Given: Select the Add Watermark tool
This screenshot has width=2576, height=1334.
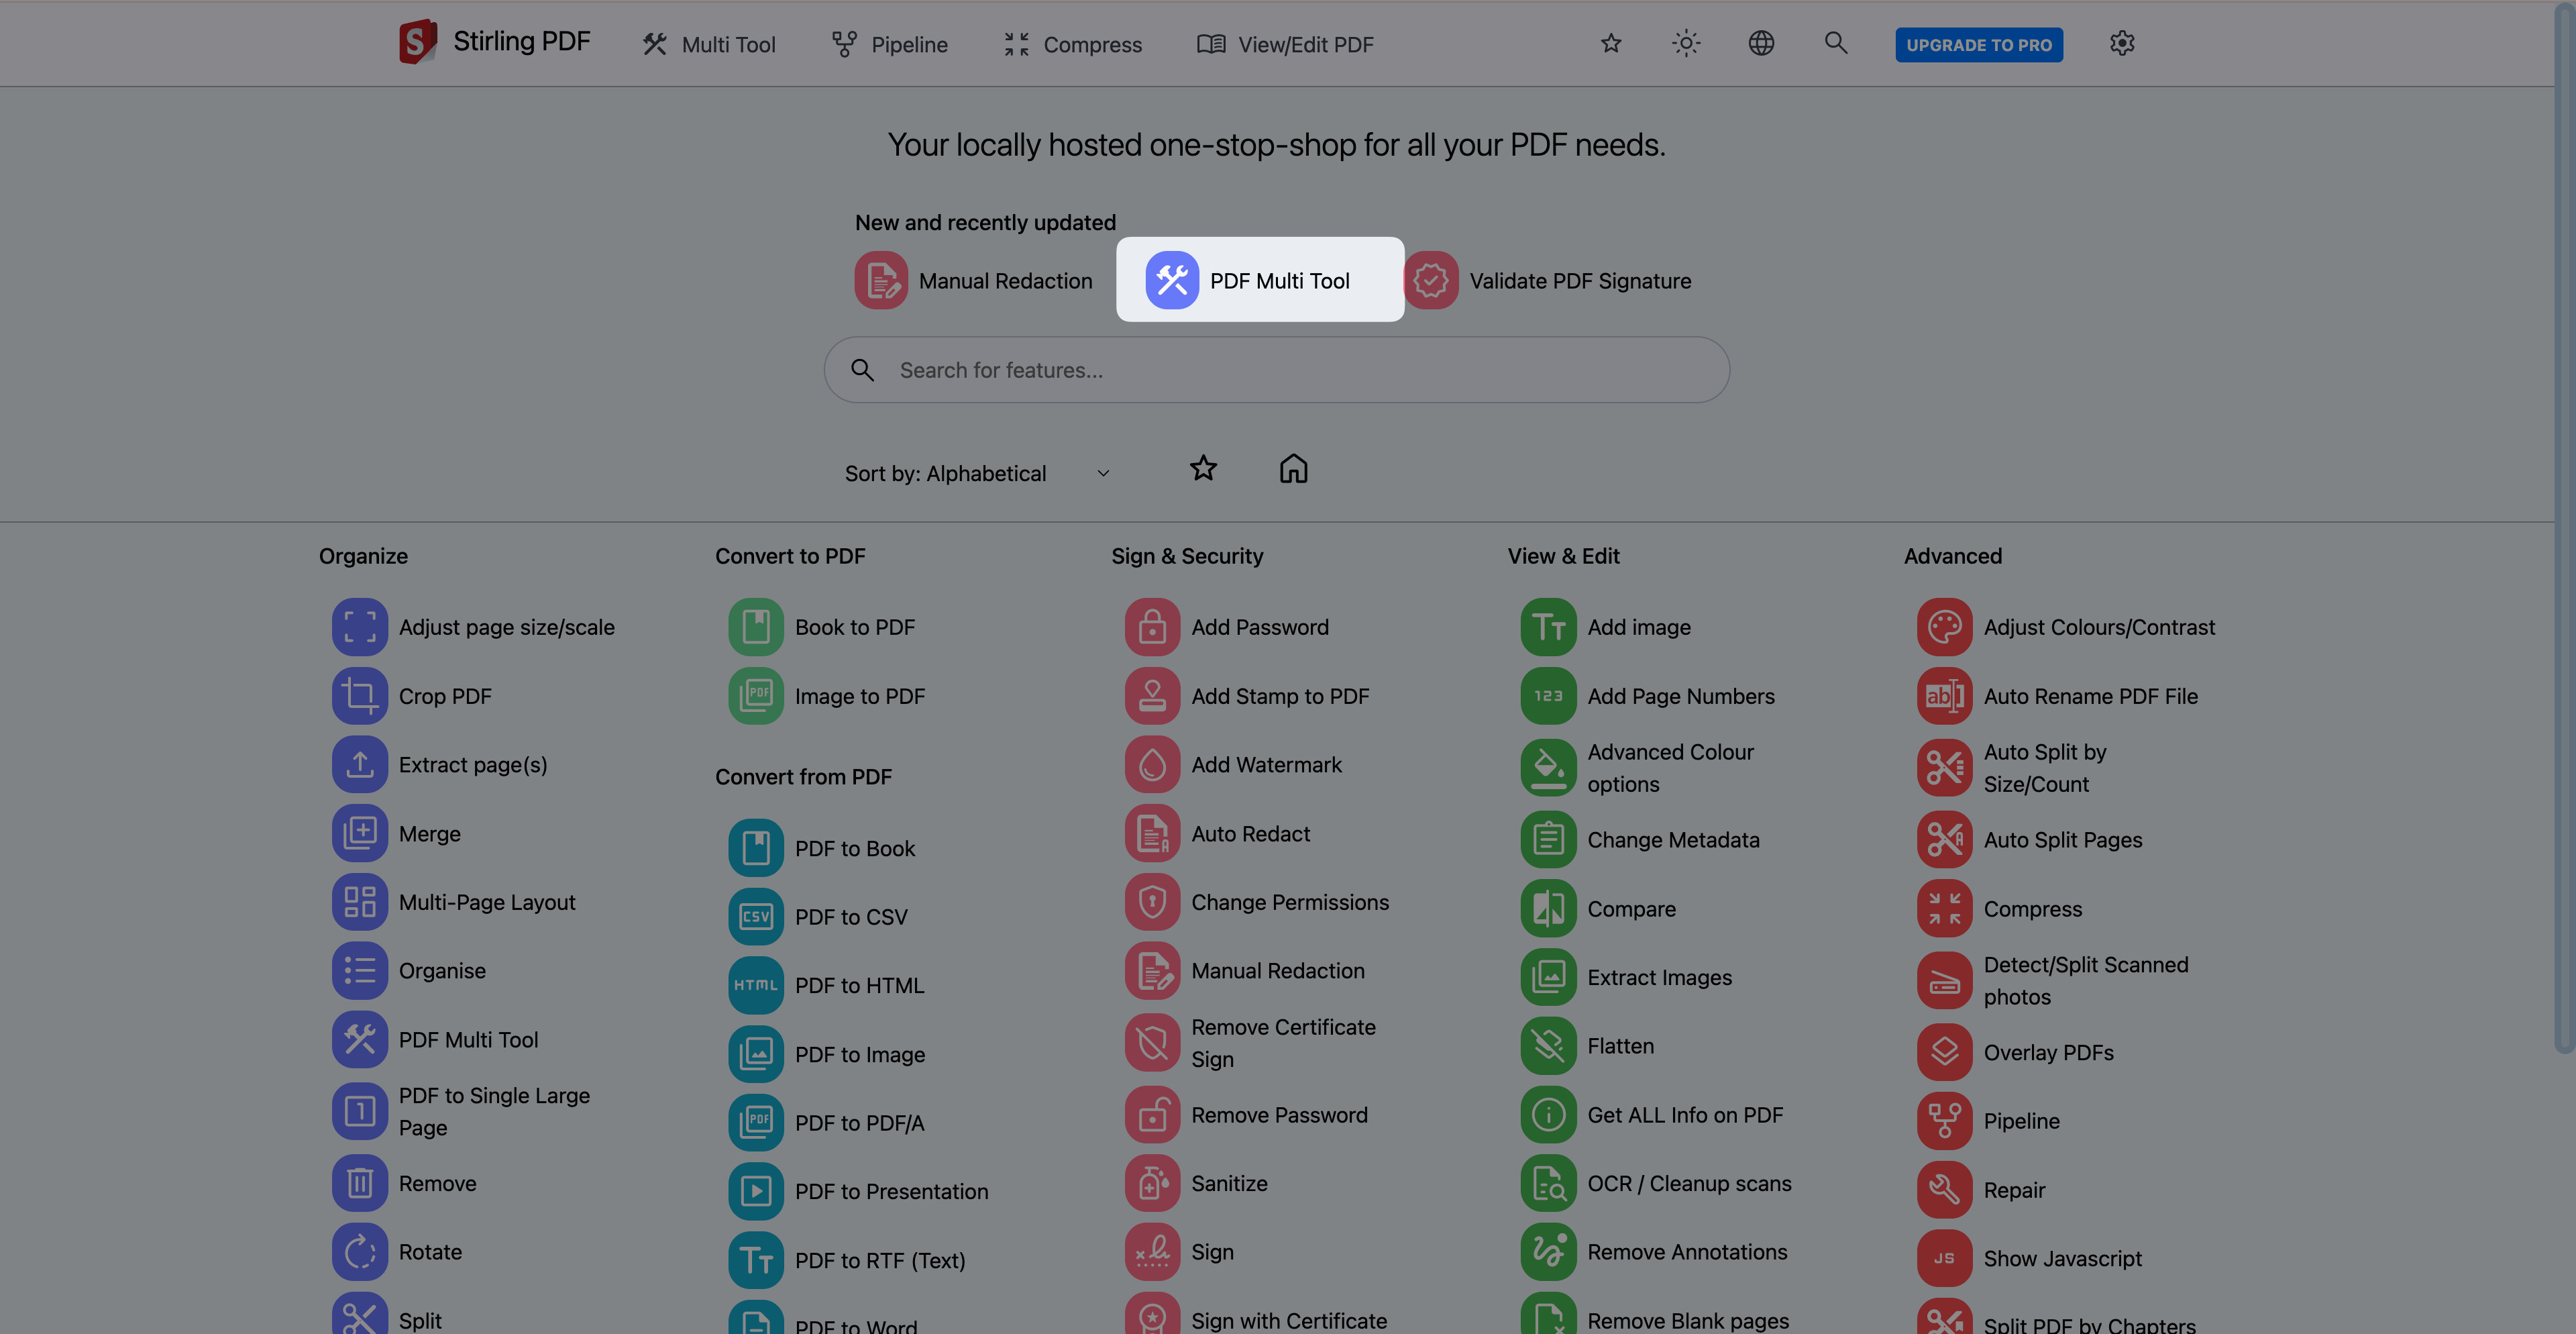Looking at the screenshot, I should (x=1266, y=764).
